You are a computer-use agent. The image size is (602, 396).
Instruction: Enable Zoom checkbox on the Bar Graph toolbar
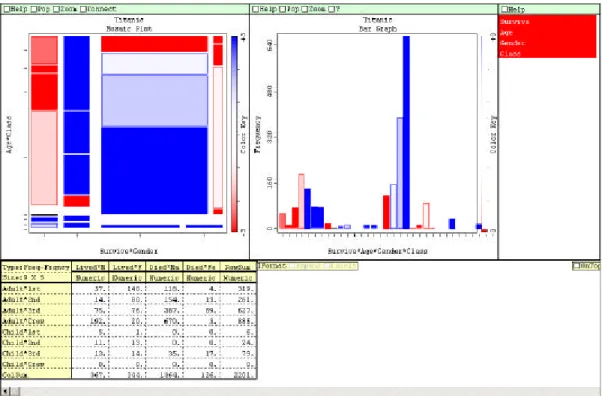pyautogui.click(x=305, y=9)
